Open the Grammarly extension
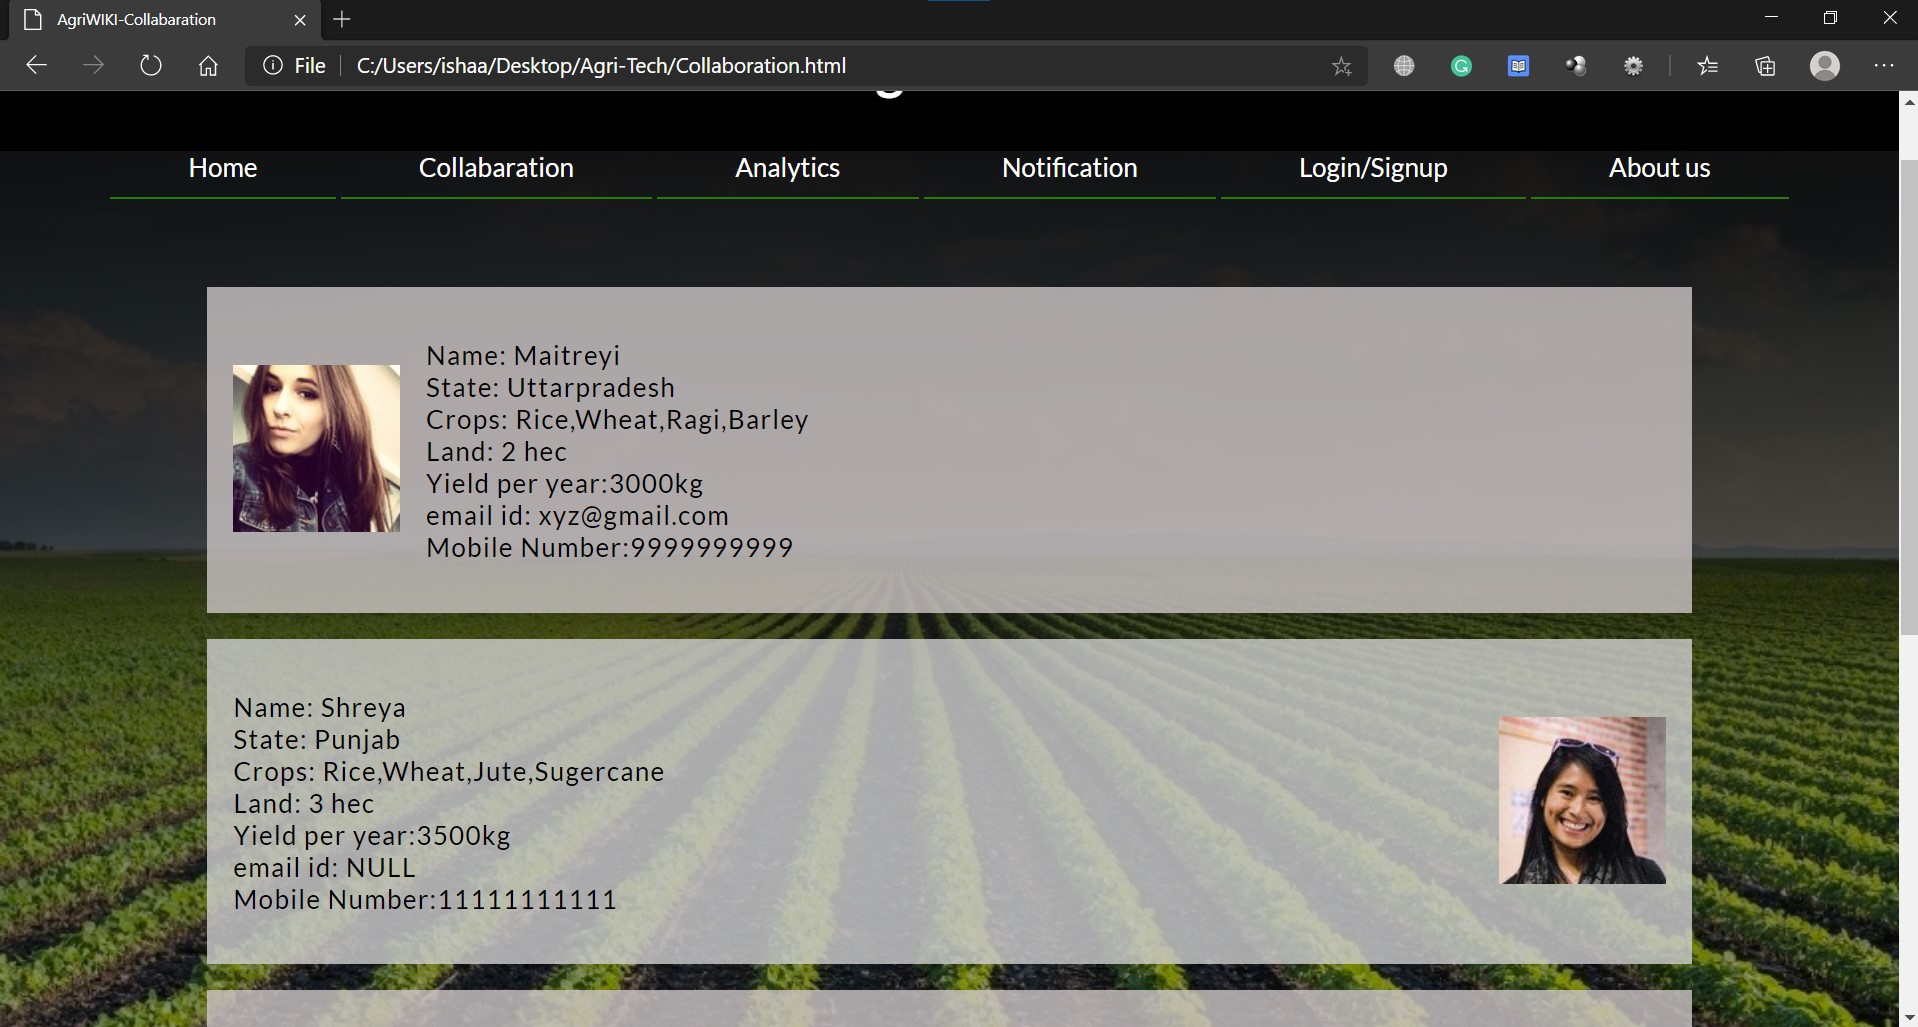Image resolution: width=1918 pixels, height=1027 pixels. (x=1461, y=66)
